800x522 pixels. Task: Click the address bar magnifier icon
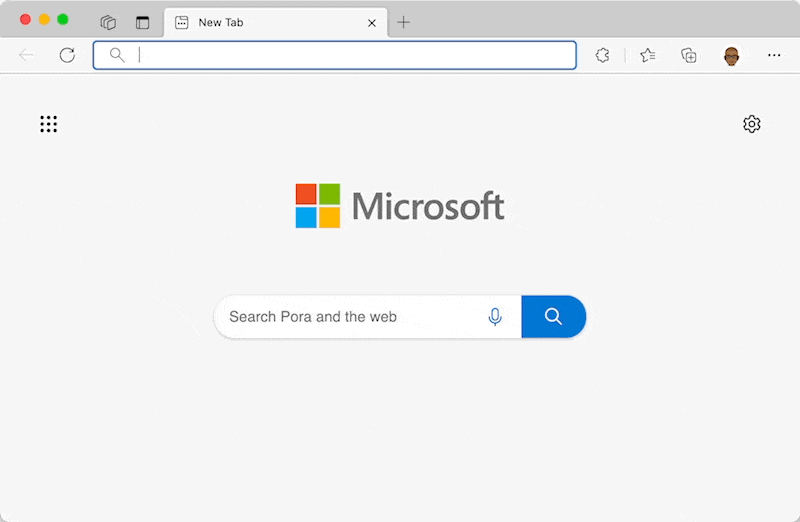(x=117, y=55)
